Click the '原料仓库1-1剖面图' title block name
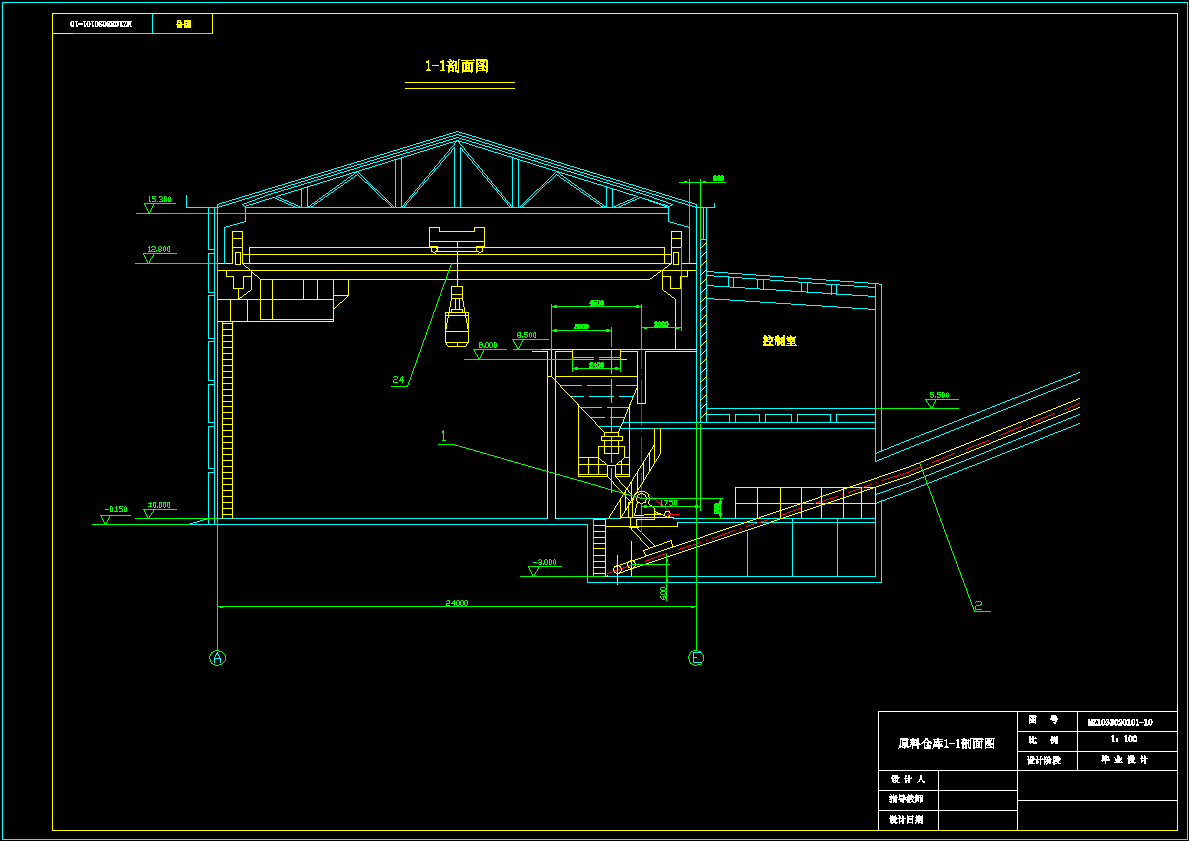The height and width of the screenshot is (841, 1189). click(946, 743)
